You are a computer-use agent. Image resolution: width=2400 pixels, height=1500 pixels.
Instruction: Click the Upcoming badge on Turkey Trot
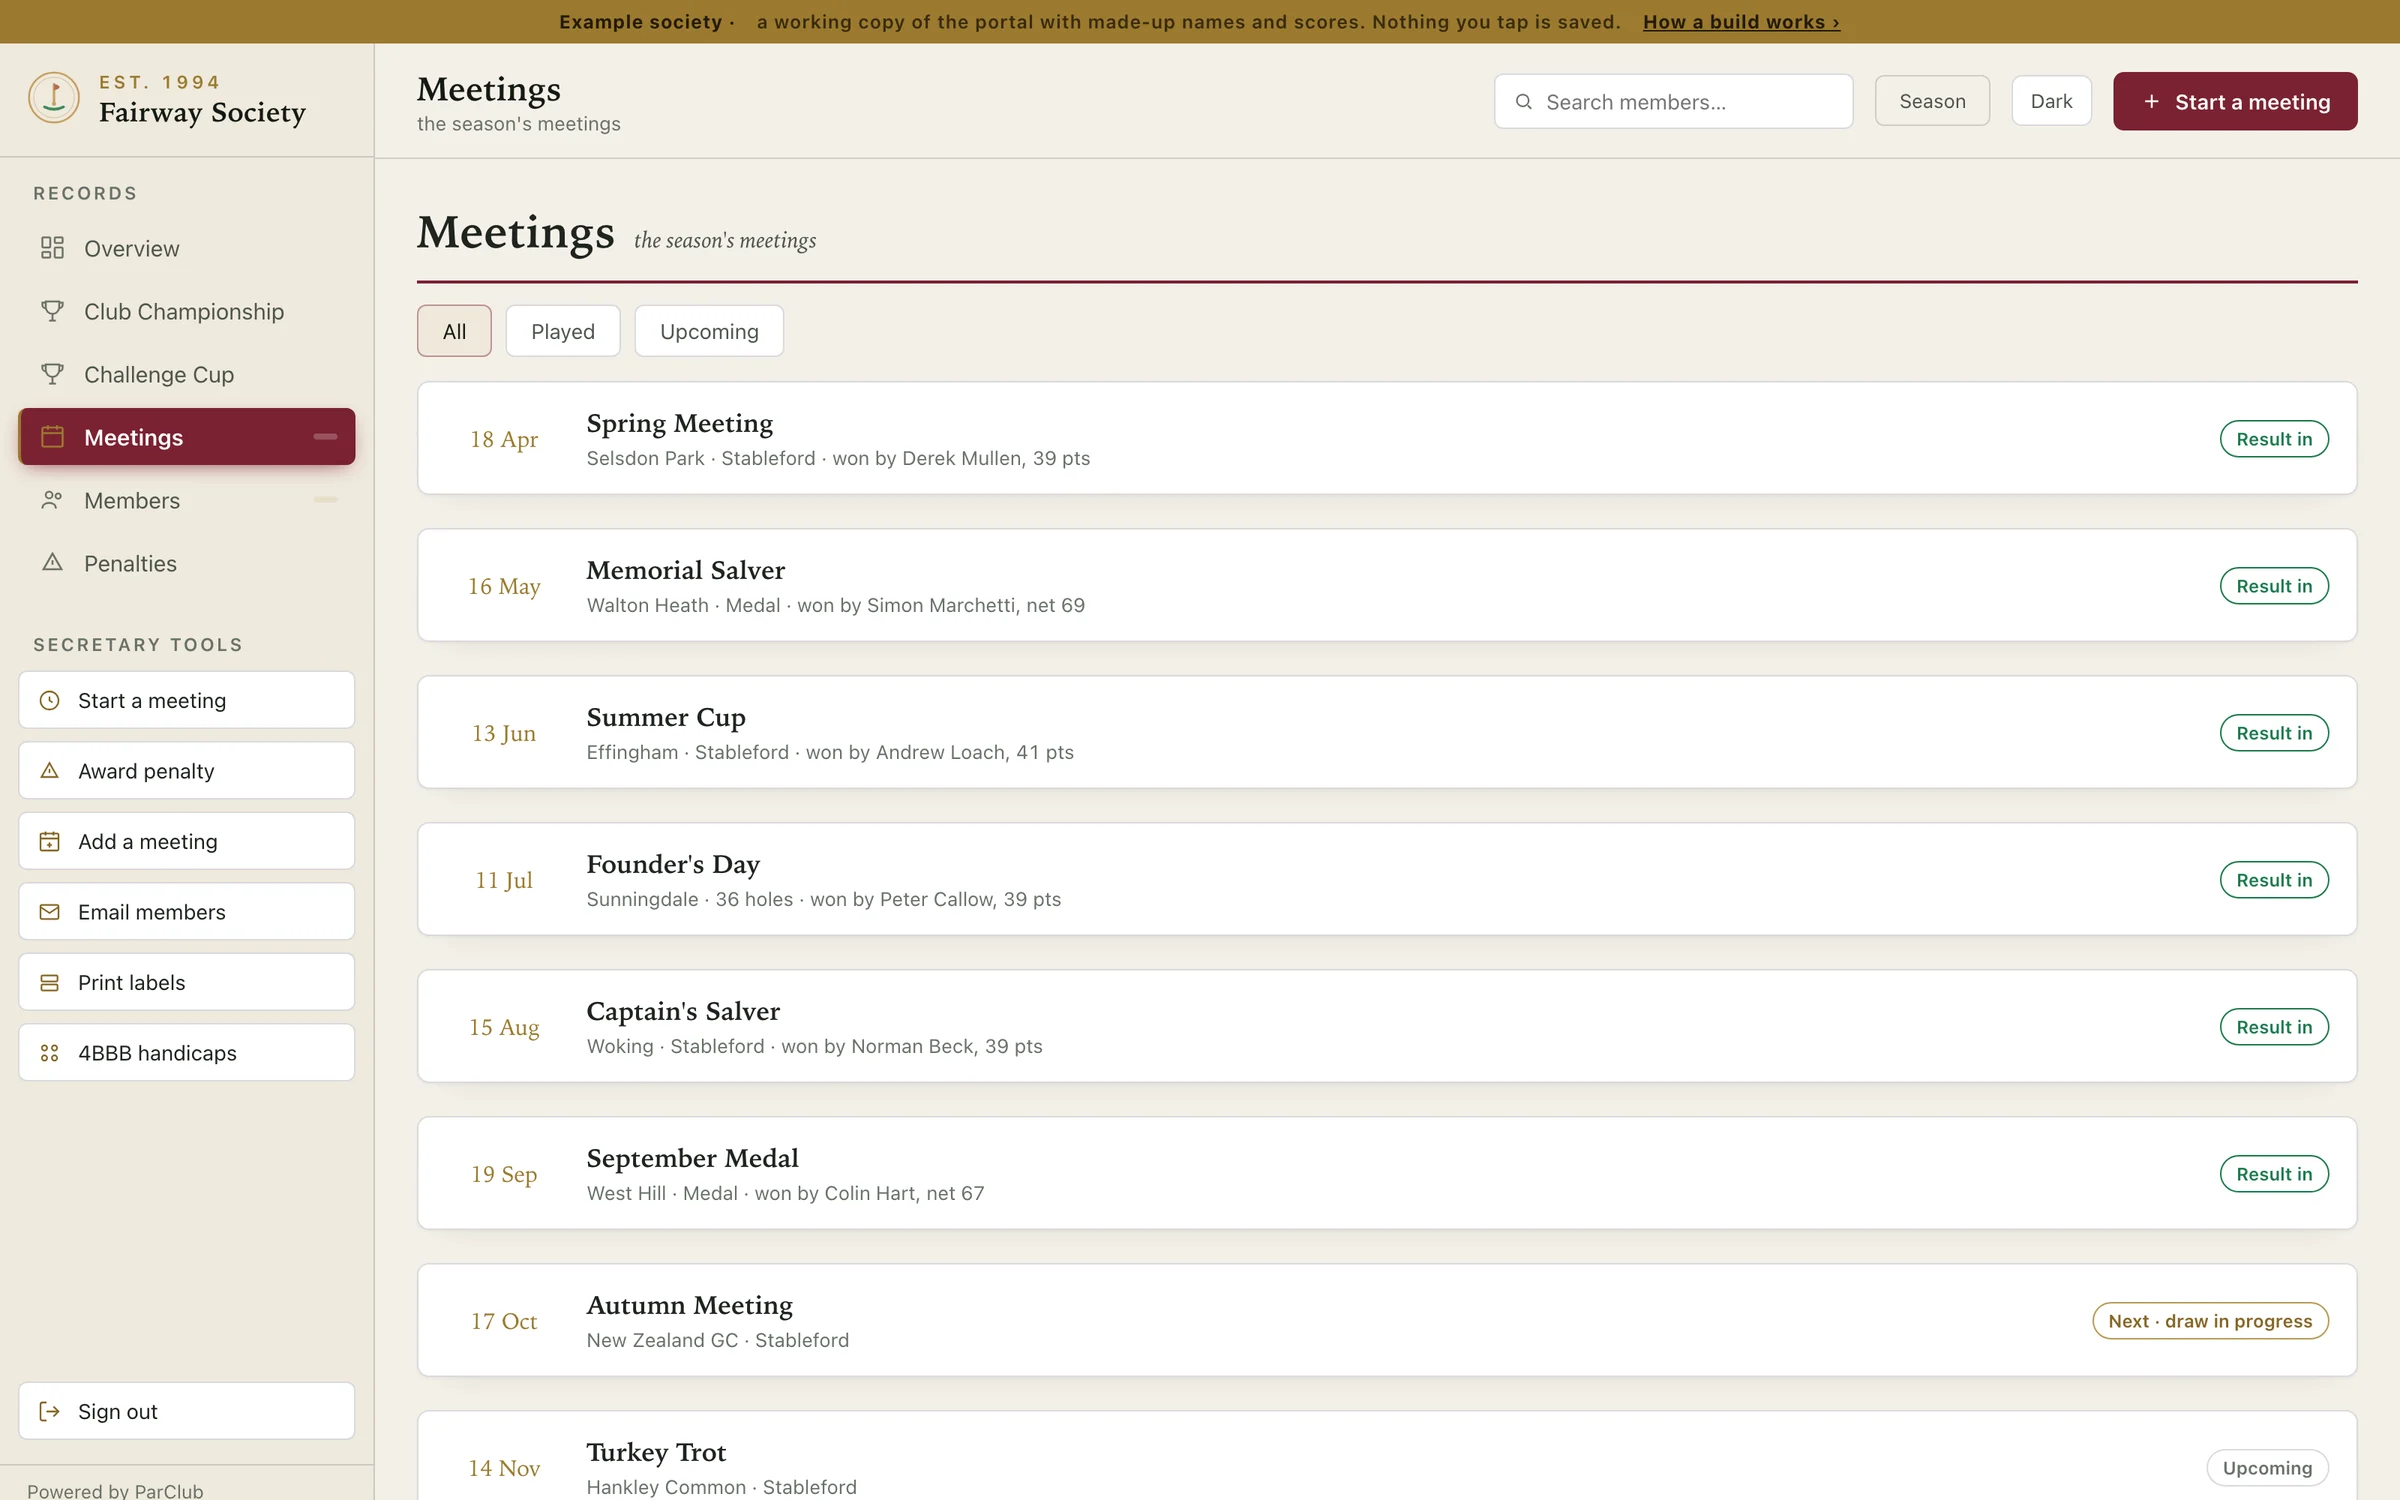click(2267, 1468)
